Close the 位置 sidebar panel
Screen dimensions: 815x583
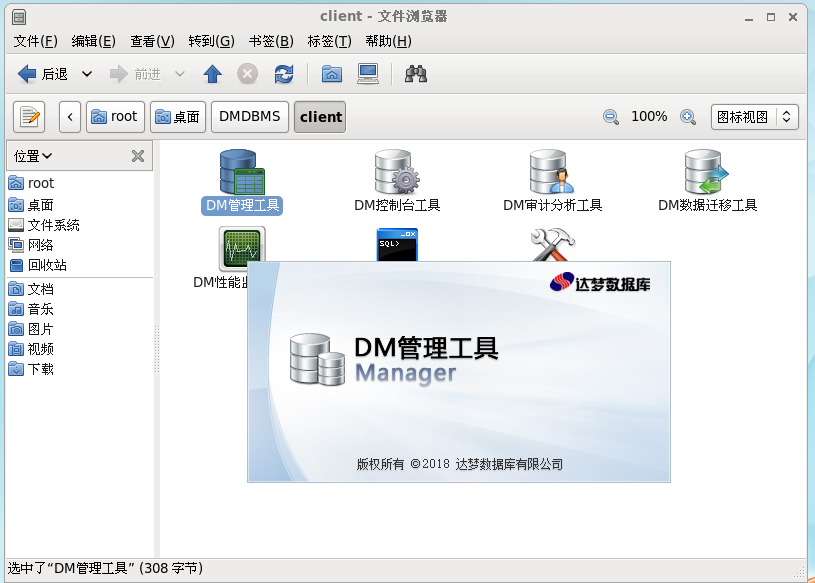[135, 155]
